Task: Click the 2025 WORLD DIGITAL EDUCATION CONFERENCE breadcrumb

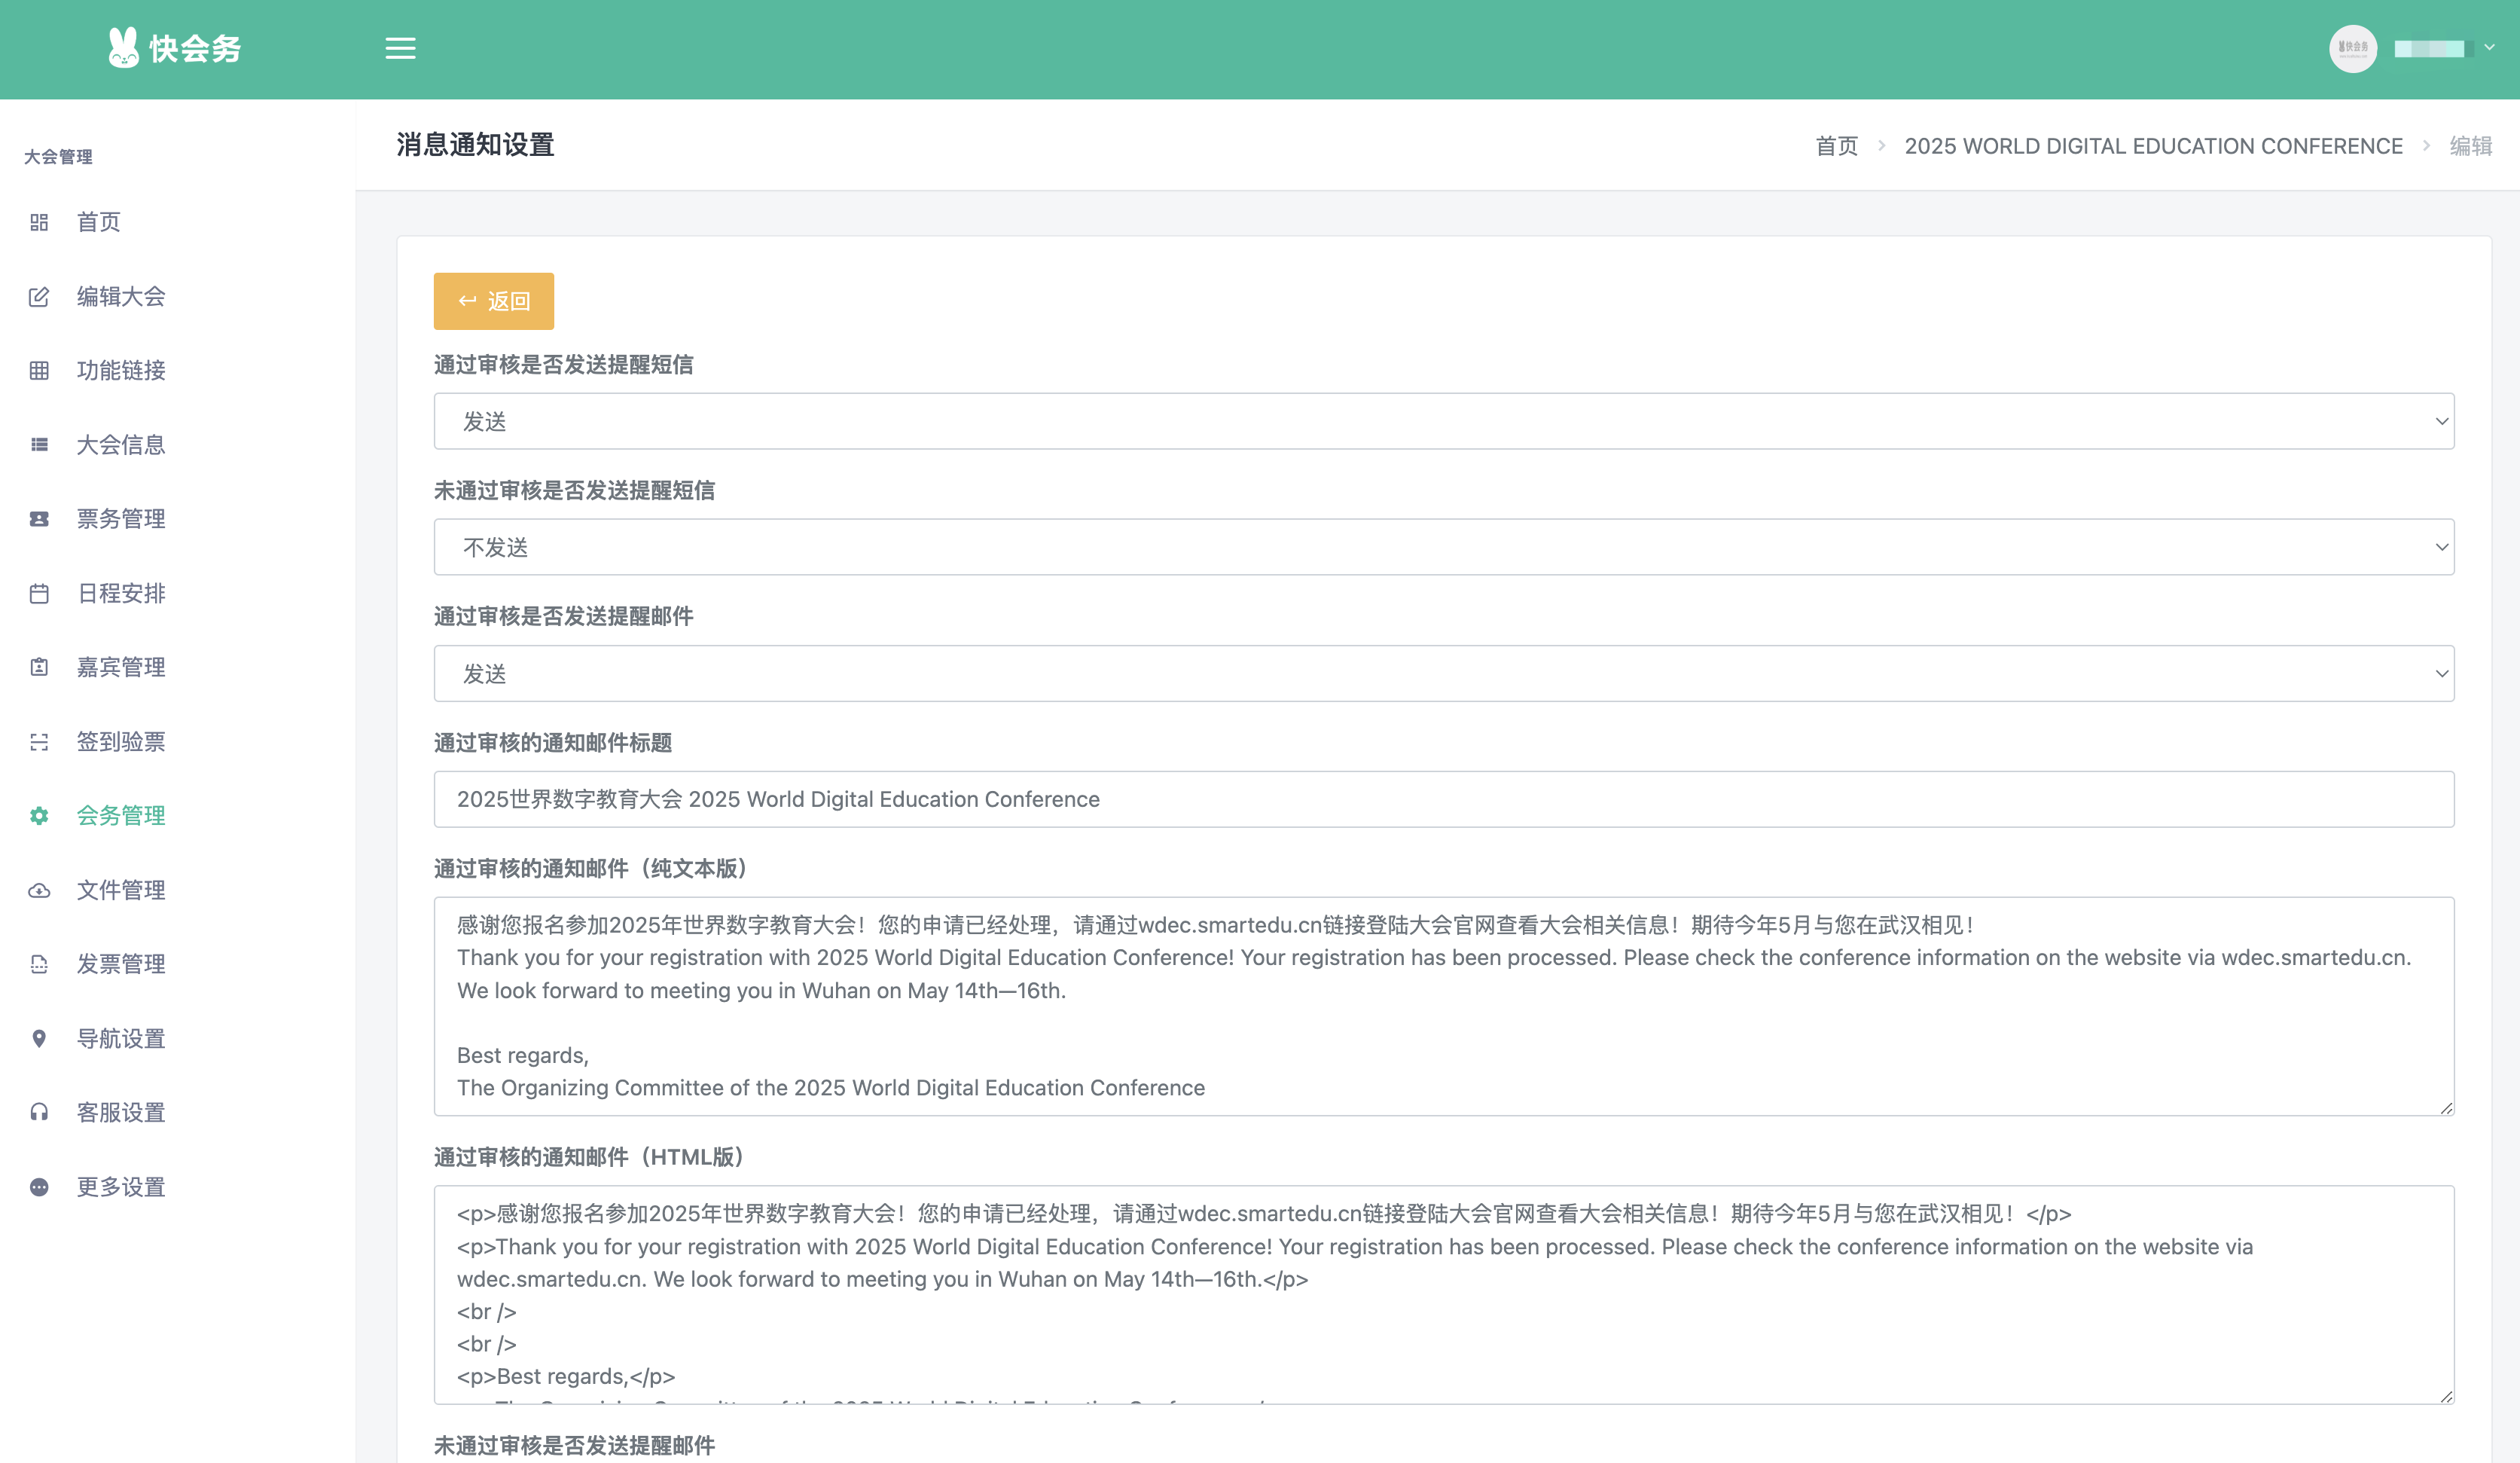Action: [x=2153, y=146]
